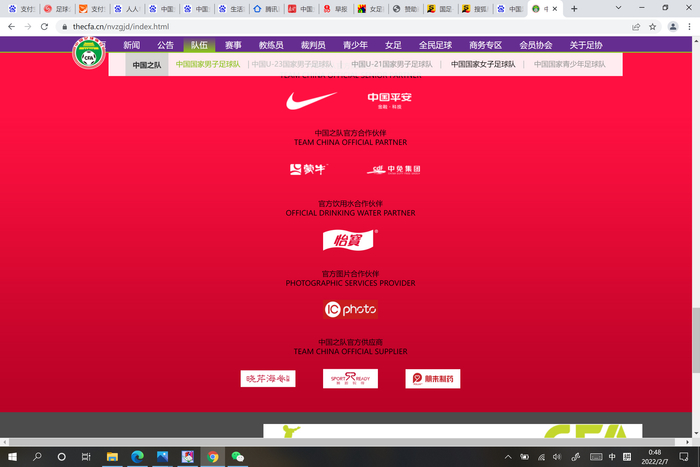Click the 蒙牛 partner logo
This screenshot has height=467, width=700.
[x=308, y=169]
